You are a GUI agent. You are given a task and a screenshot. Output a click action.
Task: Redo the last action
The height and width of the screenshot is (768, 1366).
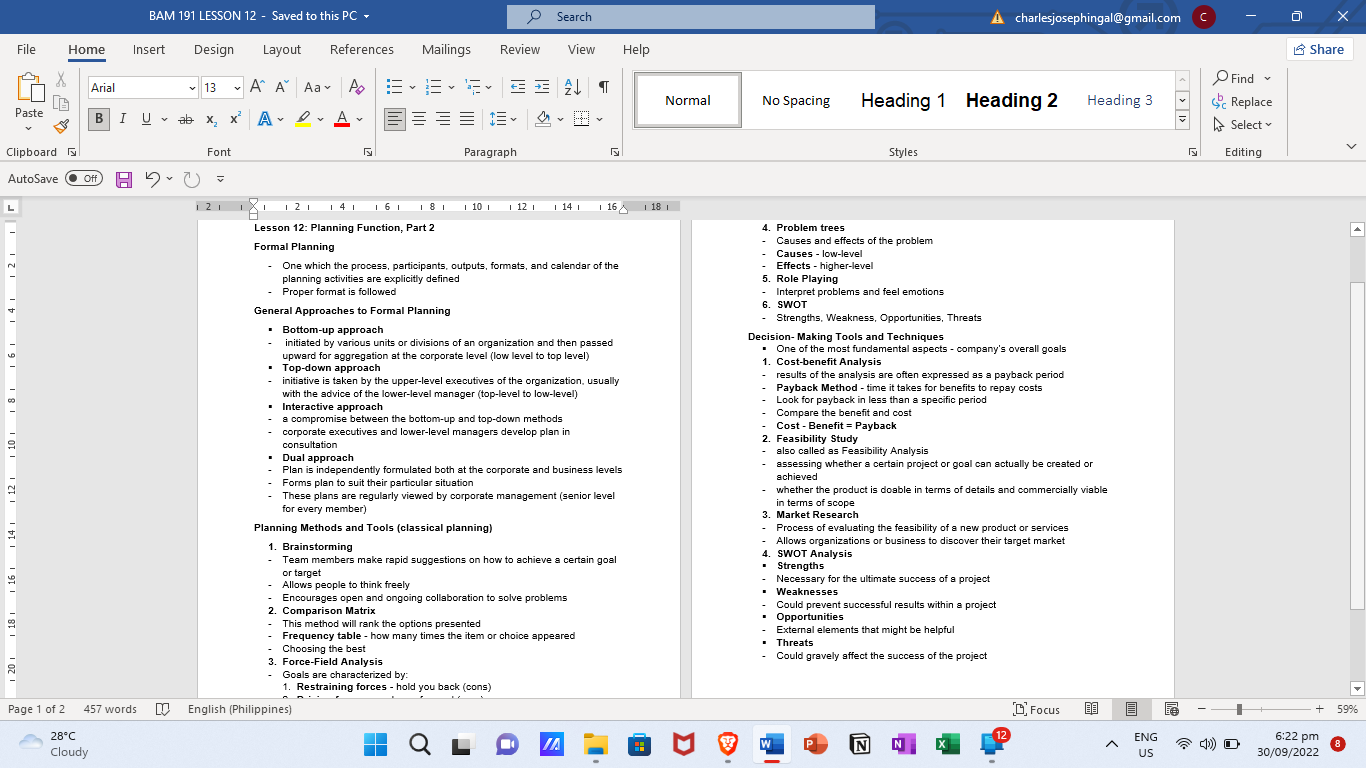pos(192,179)
